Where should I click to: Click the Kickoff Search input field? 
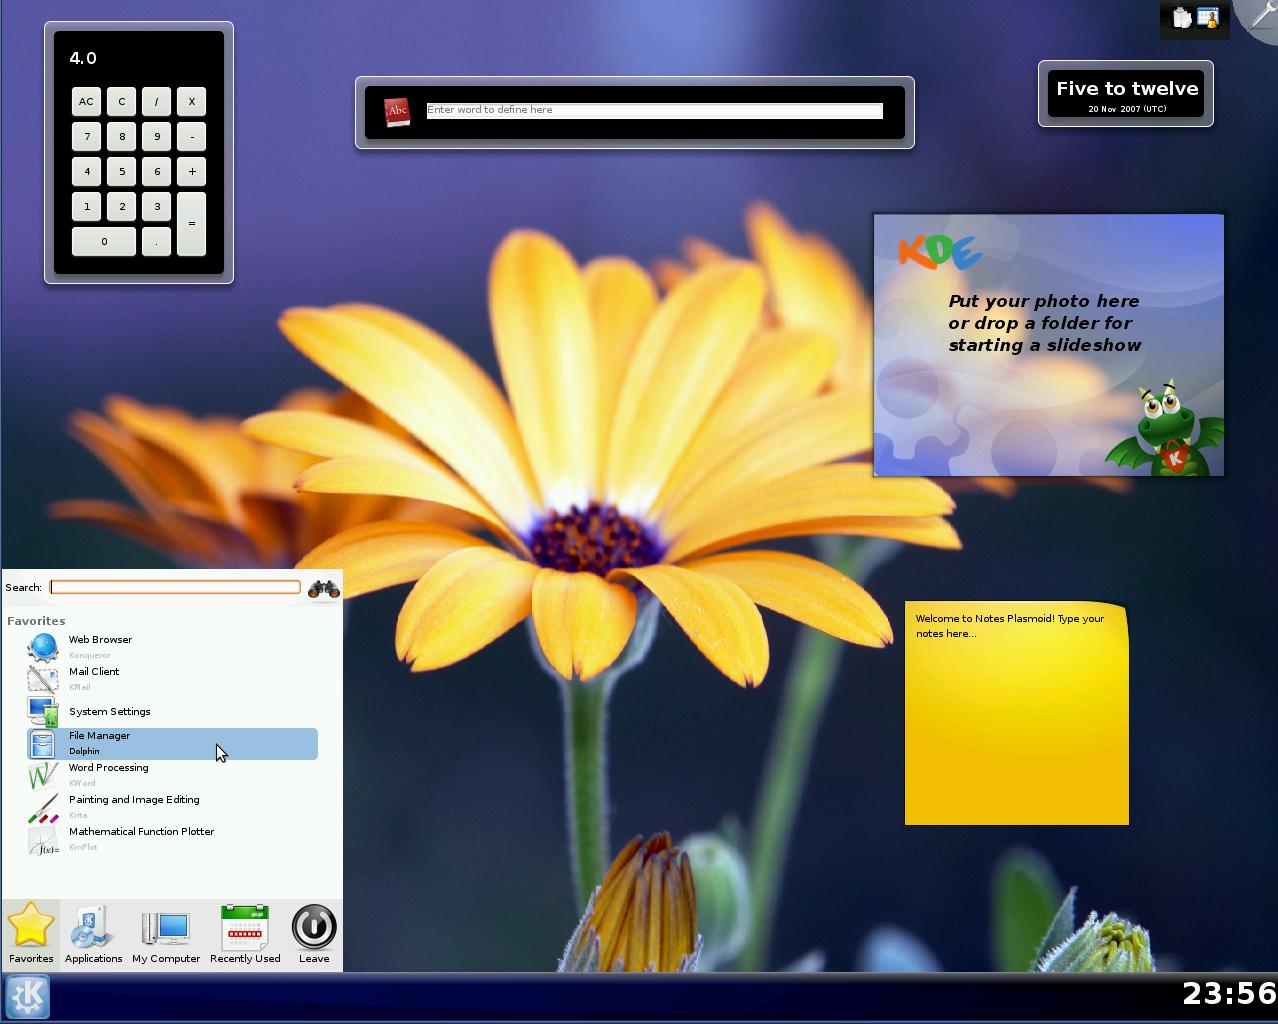coord(175,587)
